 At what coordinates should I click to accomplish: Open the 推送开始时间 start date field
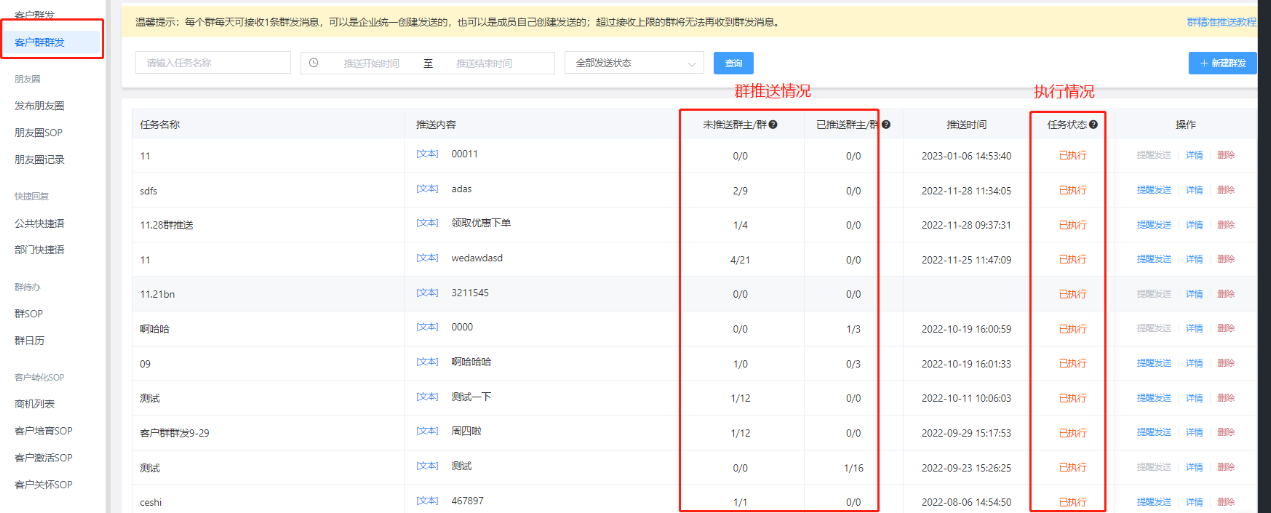tap(371, 63)
